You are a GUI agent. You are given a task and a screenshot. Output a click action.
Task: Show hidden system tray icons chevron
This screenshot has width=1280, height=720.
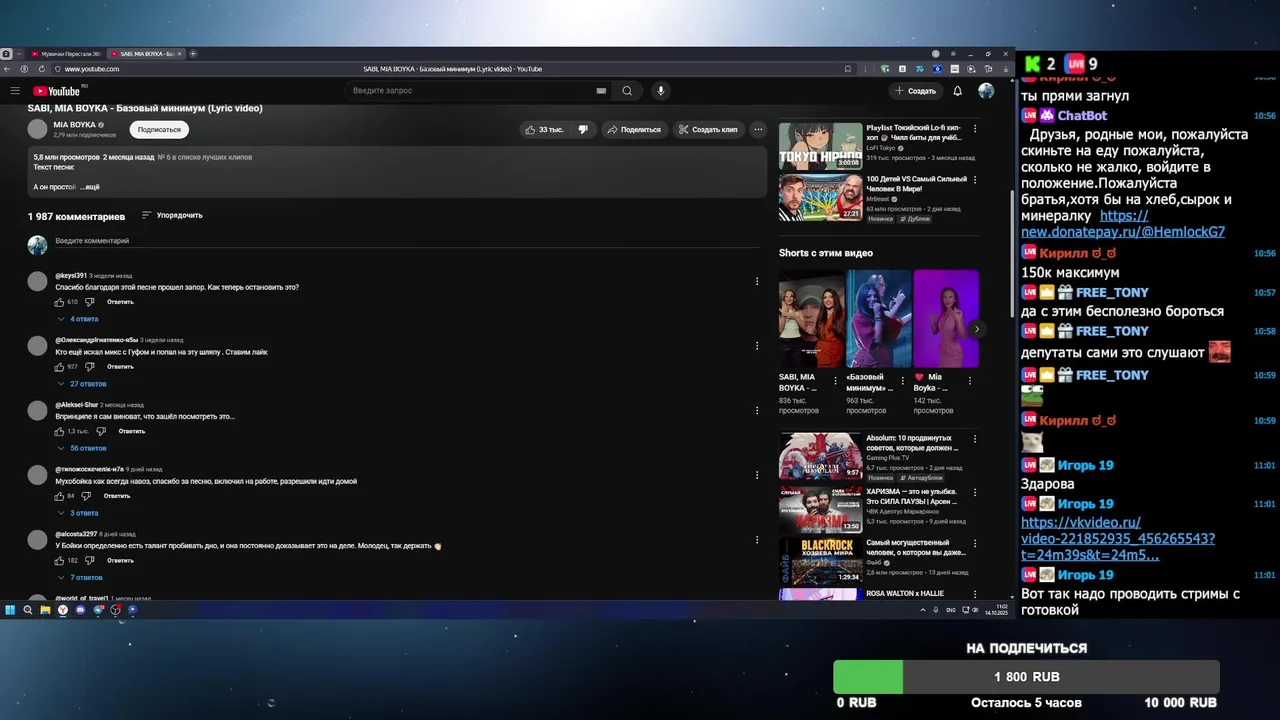(x=923, y=610)
